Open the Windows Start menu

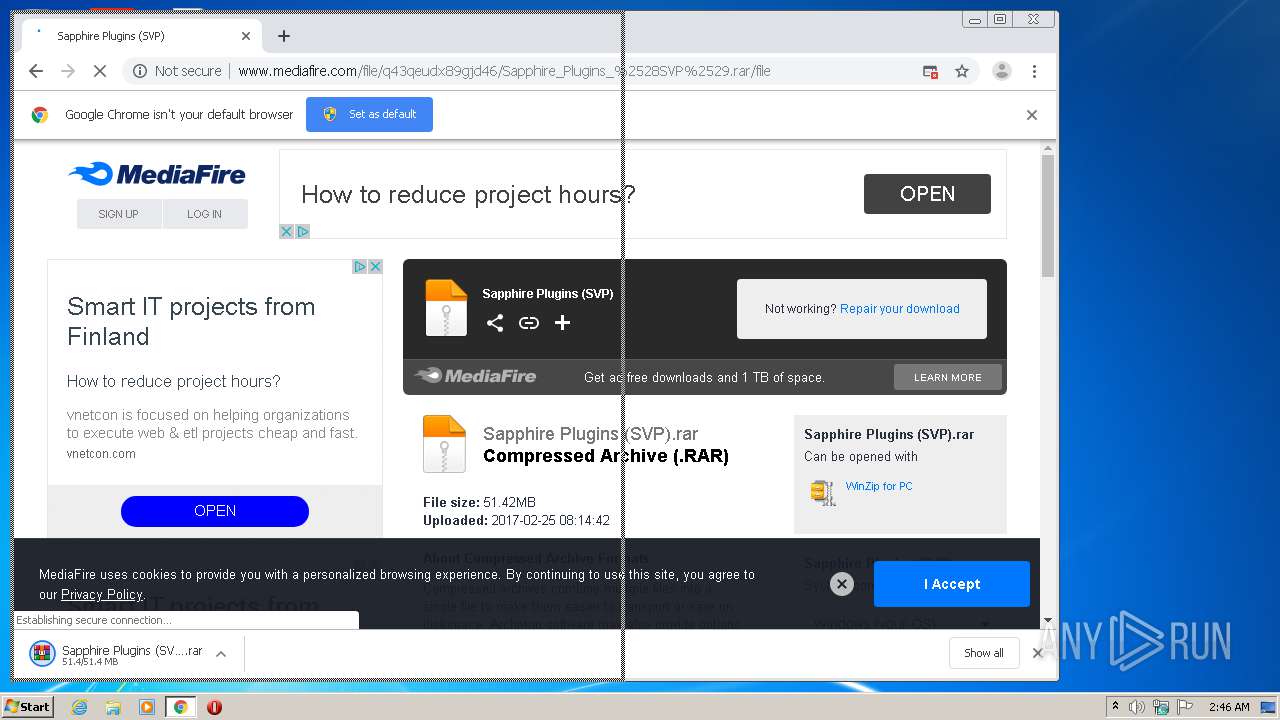(27, 706)
